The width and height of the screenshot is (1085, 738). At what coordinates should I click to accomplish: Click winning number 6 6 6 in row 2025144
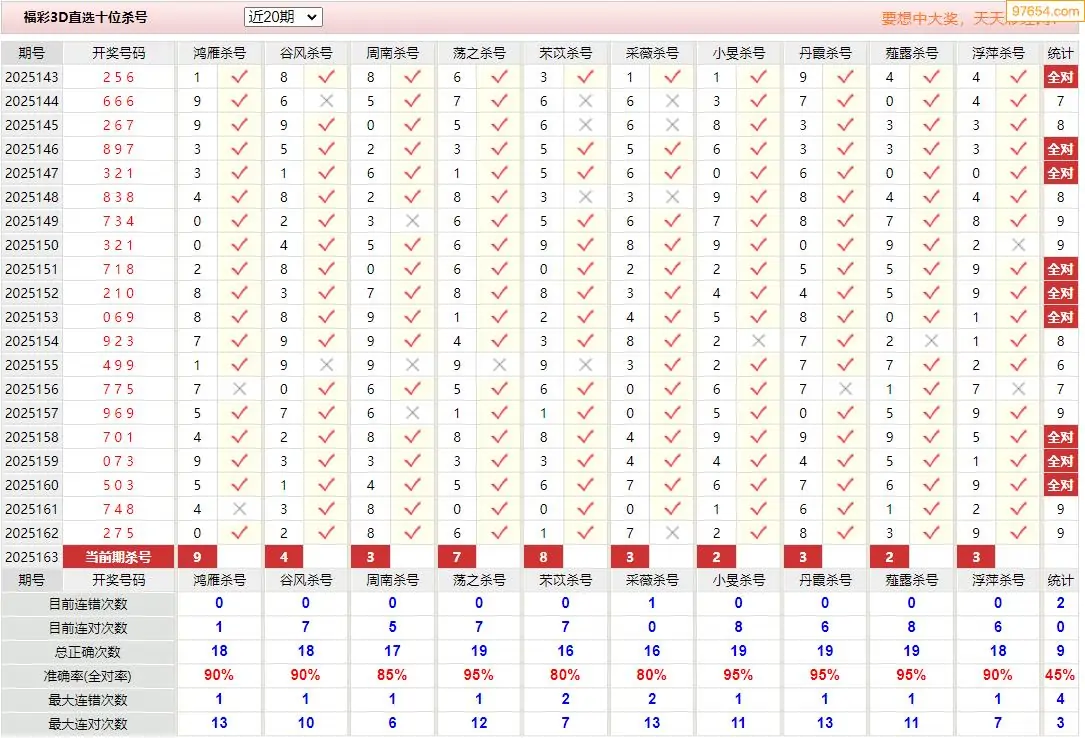tap(118, 101)
